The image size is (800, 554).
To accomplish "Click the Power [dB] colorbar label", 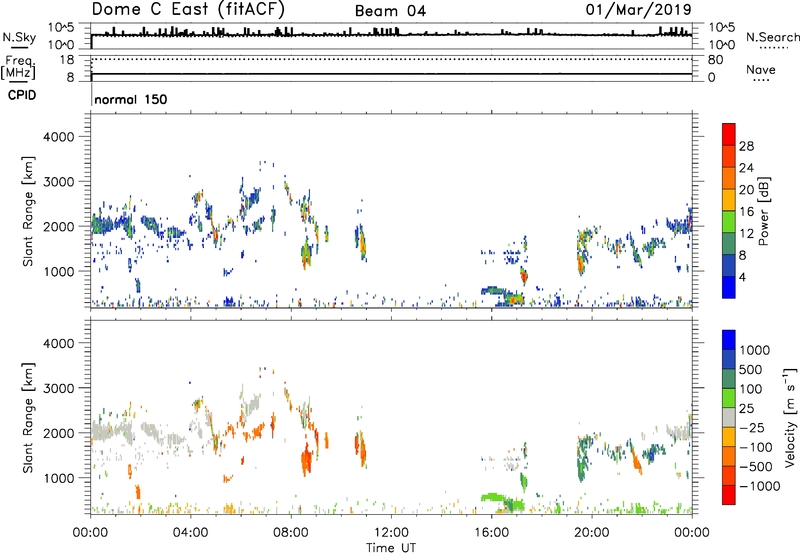I will (x=763, y=211).
